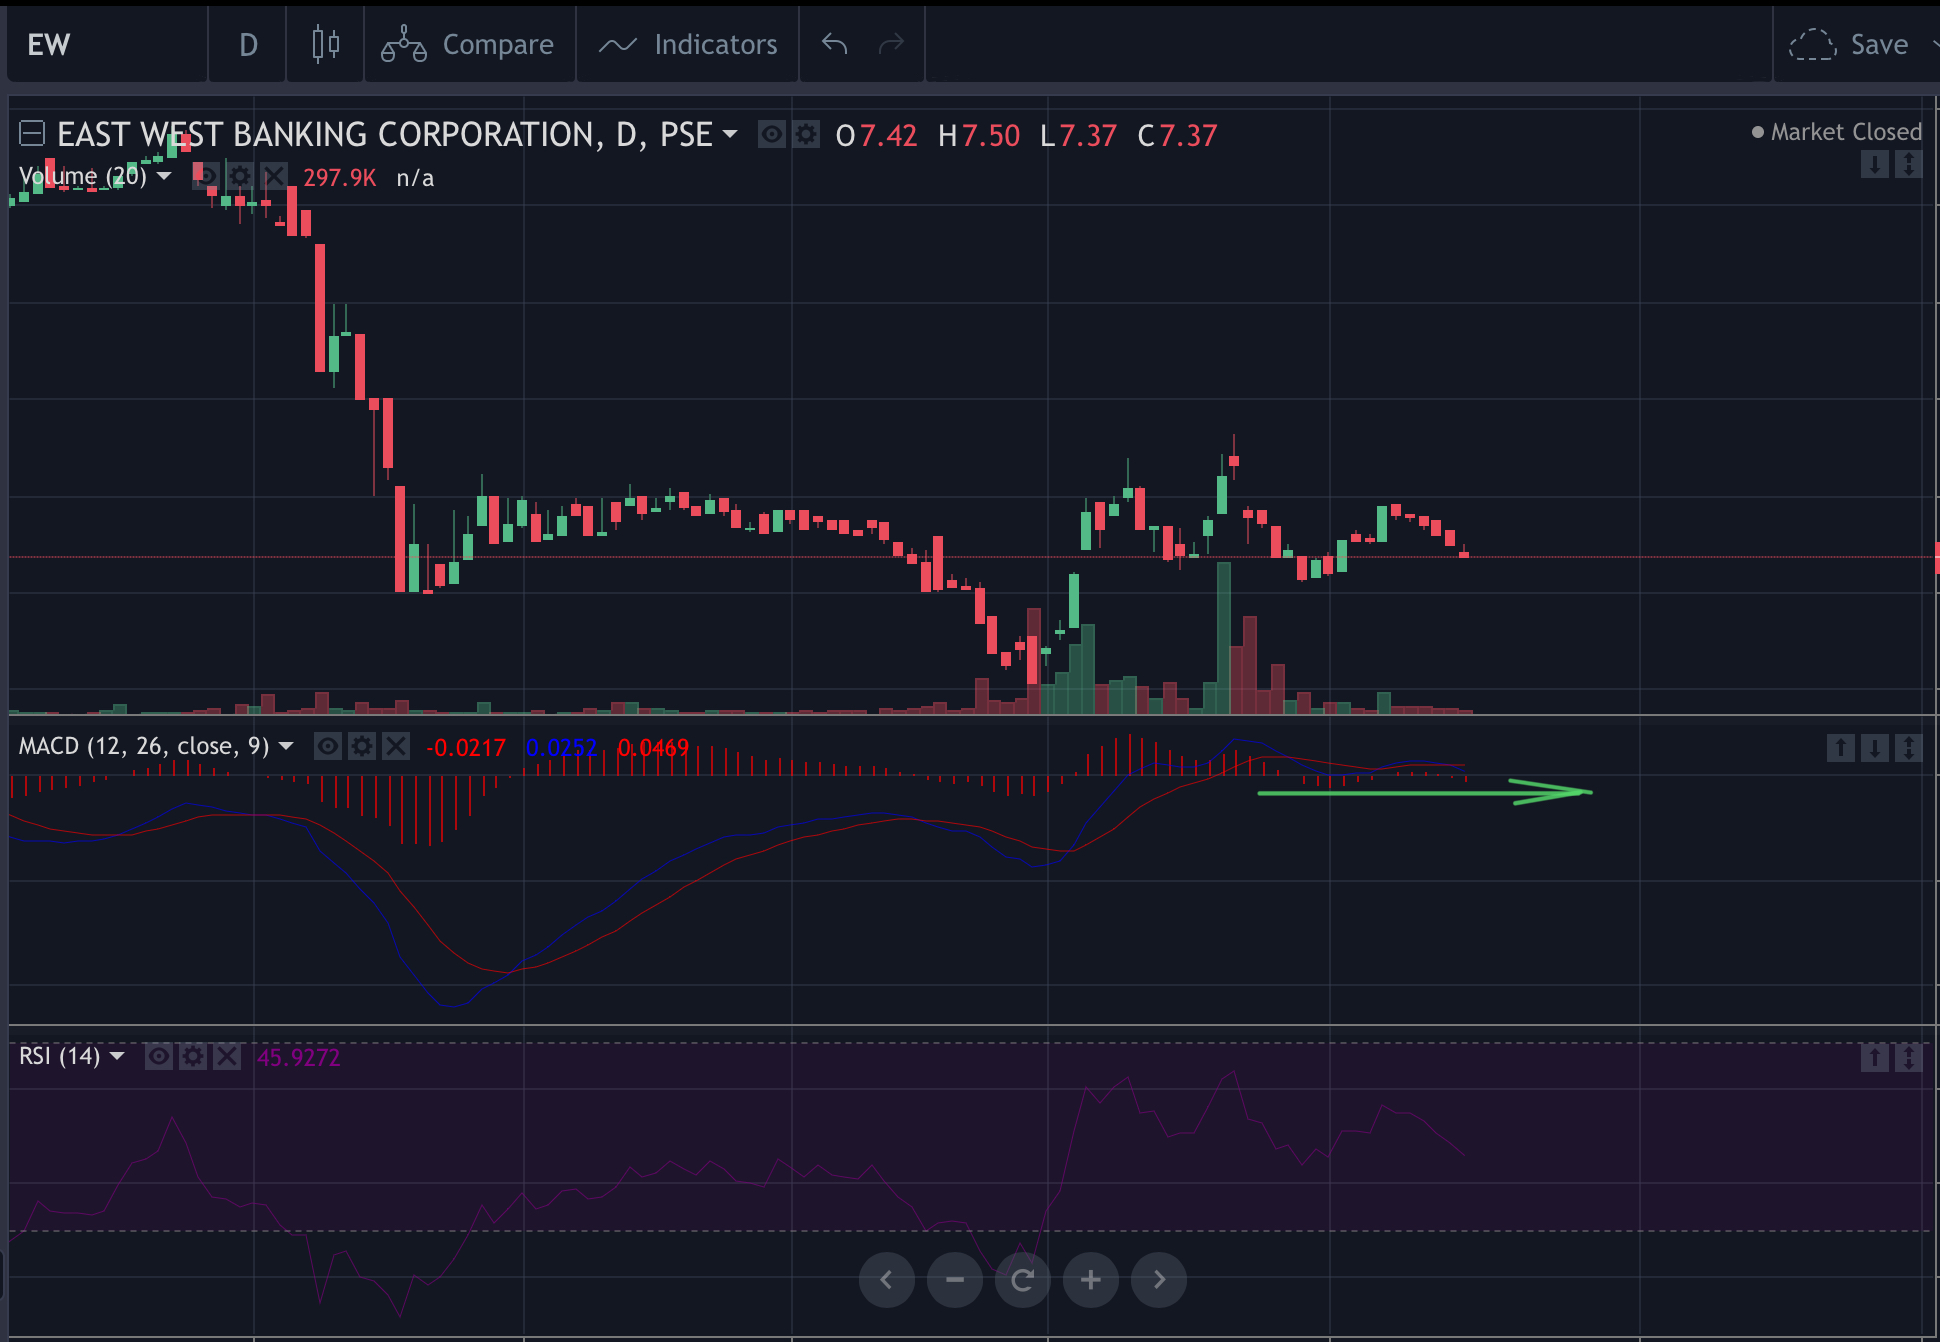The height and width of the screenshot is (1342, 1940).
Task: Maximize the RSI pane
Action: pos(1909,1057)
